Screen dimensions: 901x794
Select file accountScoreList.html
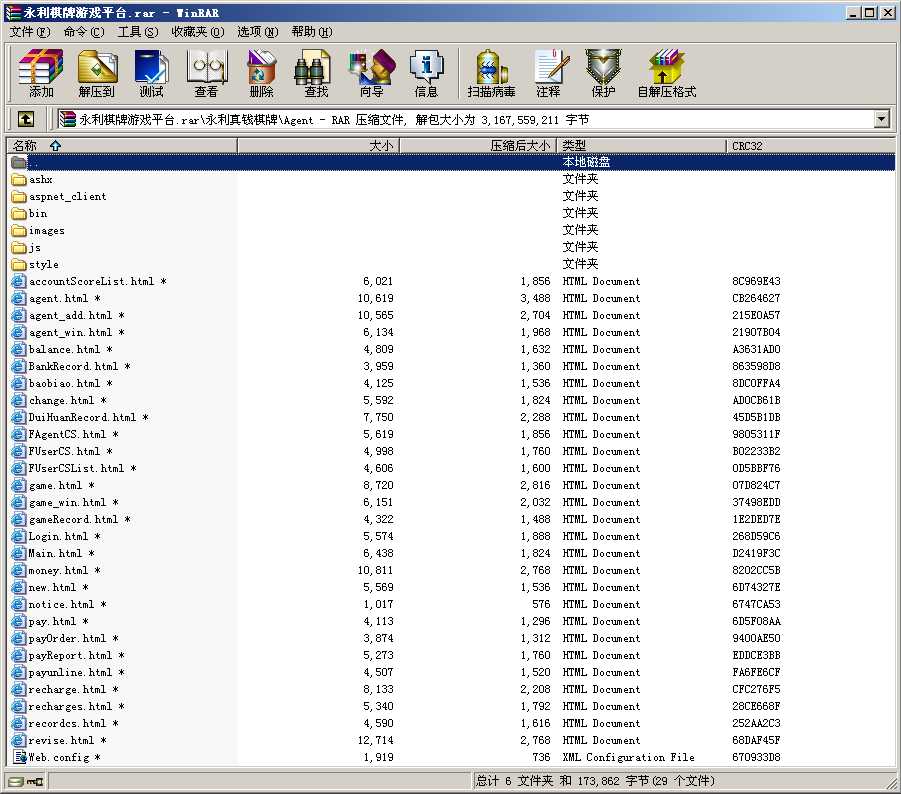point(91,282)
